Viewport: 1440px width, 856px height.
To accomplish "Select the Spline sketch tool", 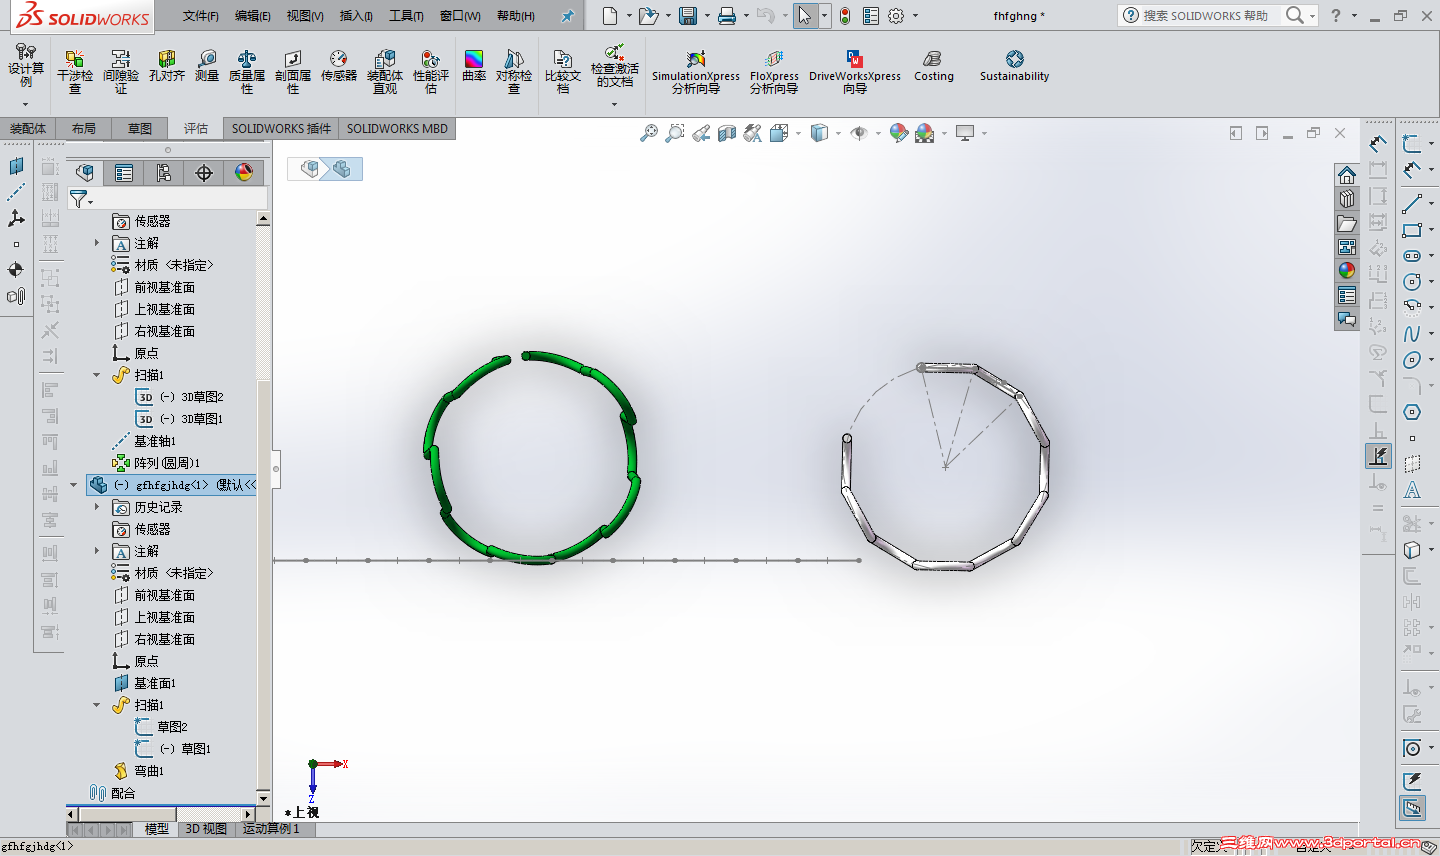I will pyautogui.click(x=1412, y=334).
